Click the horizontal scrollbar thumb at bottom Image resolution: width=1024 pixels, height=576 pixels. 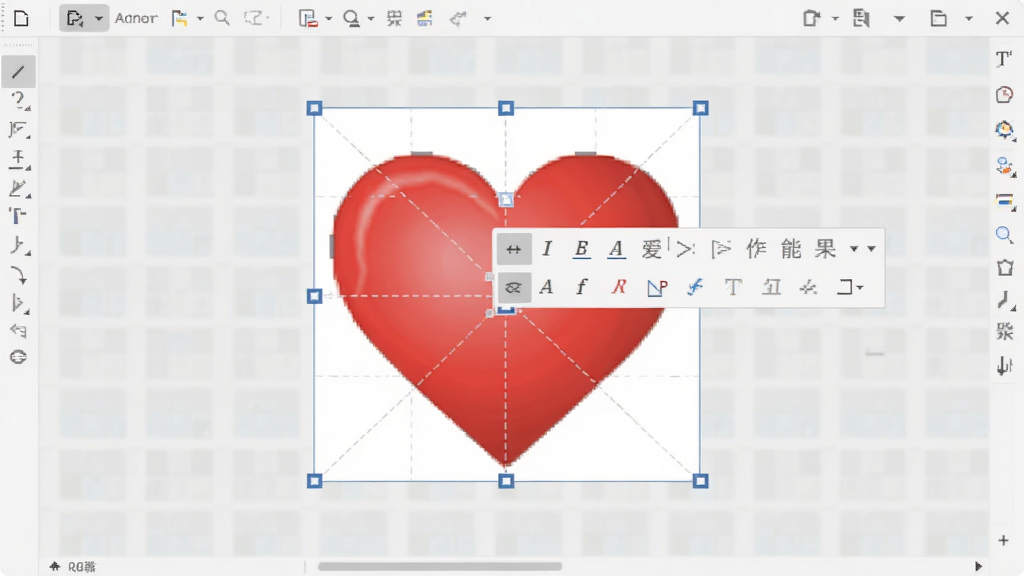click(x=440, y=566)
